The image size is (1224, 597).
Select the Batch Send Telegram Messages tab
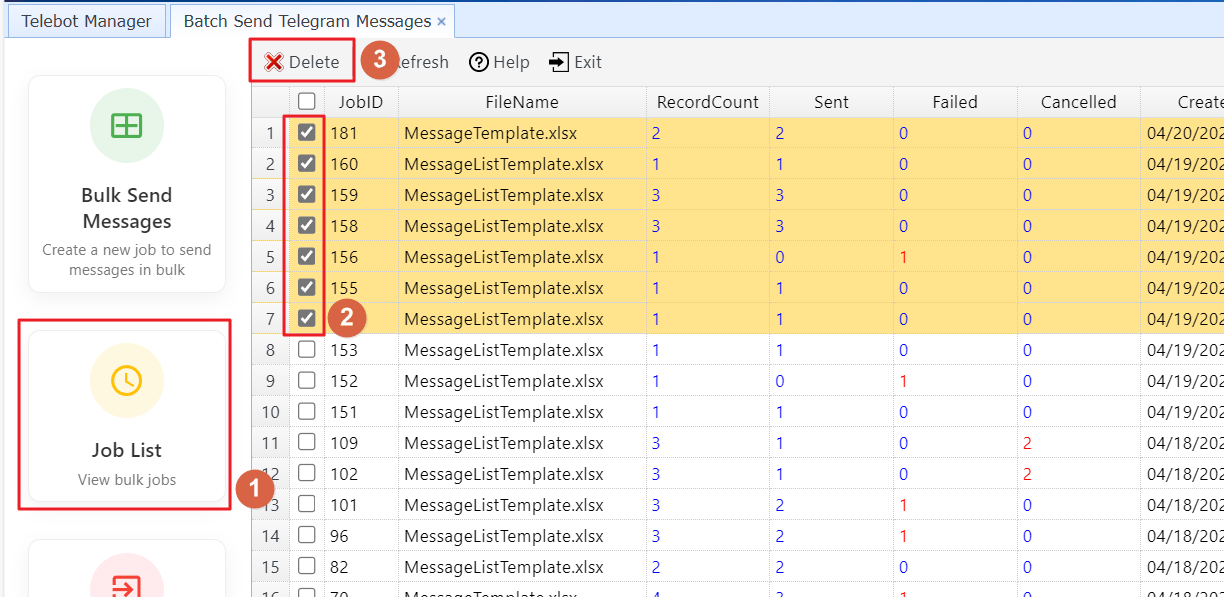[307, 21]
